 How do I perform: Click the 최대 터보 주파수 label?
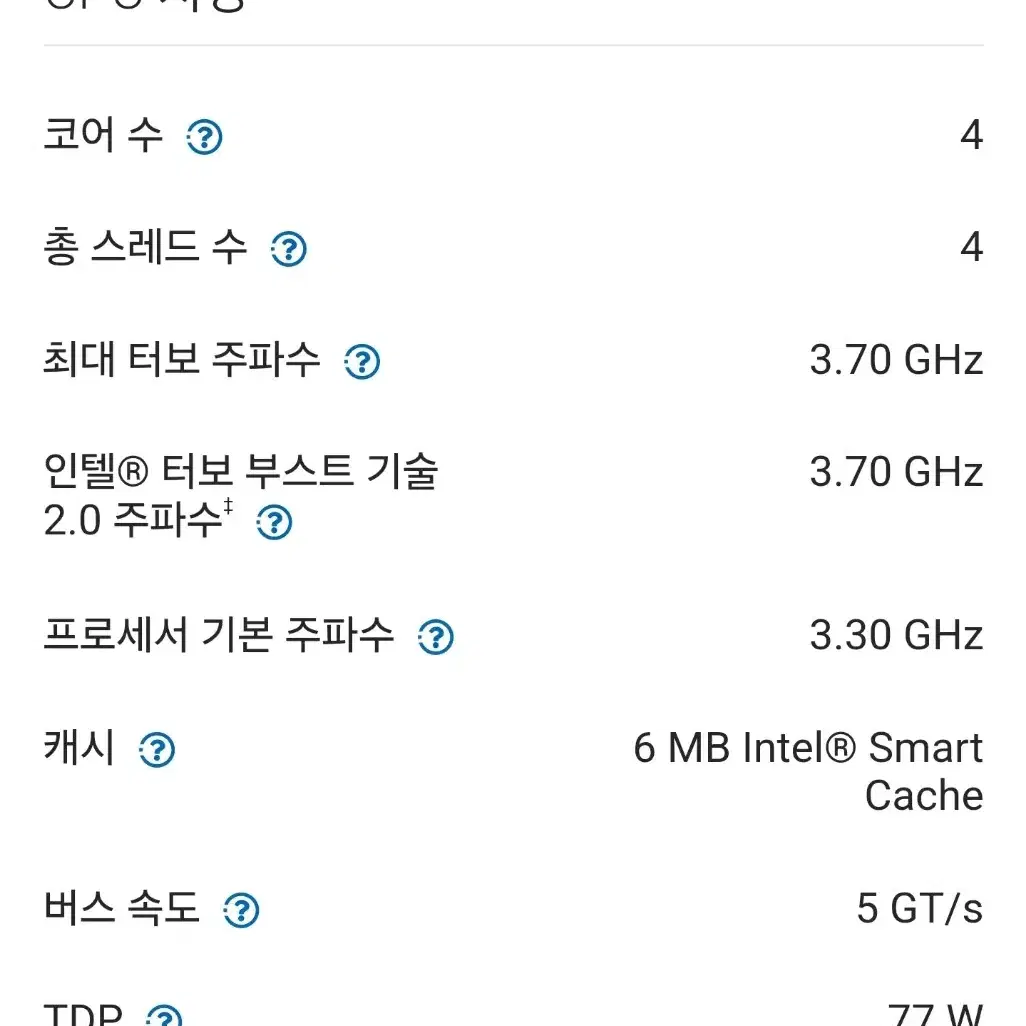click(182, 359)
